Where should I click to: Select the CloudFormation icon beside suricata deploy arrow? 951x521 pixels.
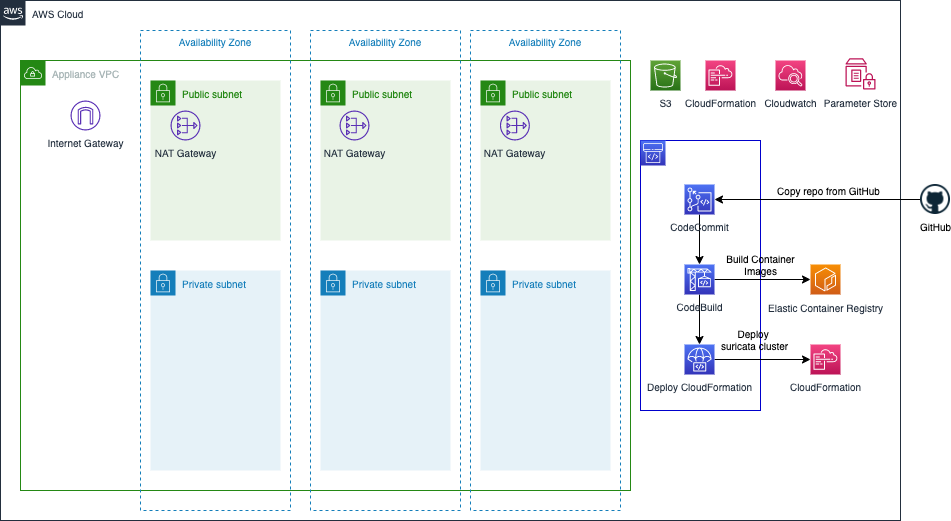(825, 360)
